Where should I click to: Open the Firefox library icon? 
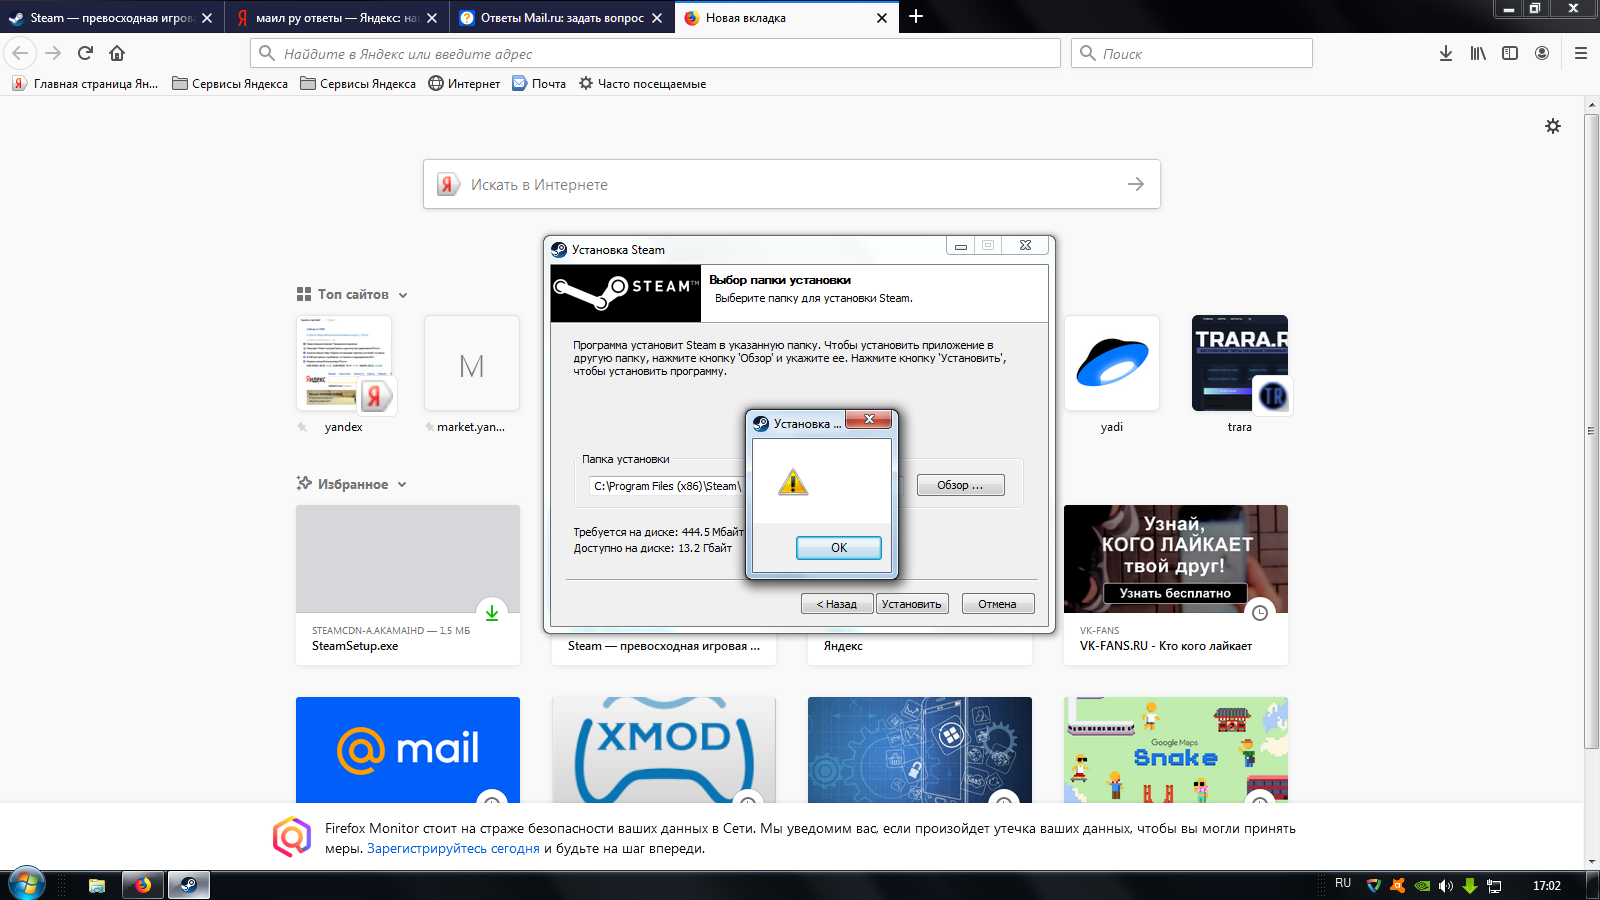tap(1478, 54)
